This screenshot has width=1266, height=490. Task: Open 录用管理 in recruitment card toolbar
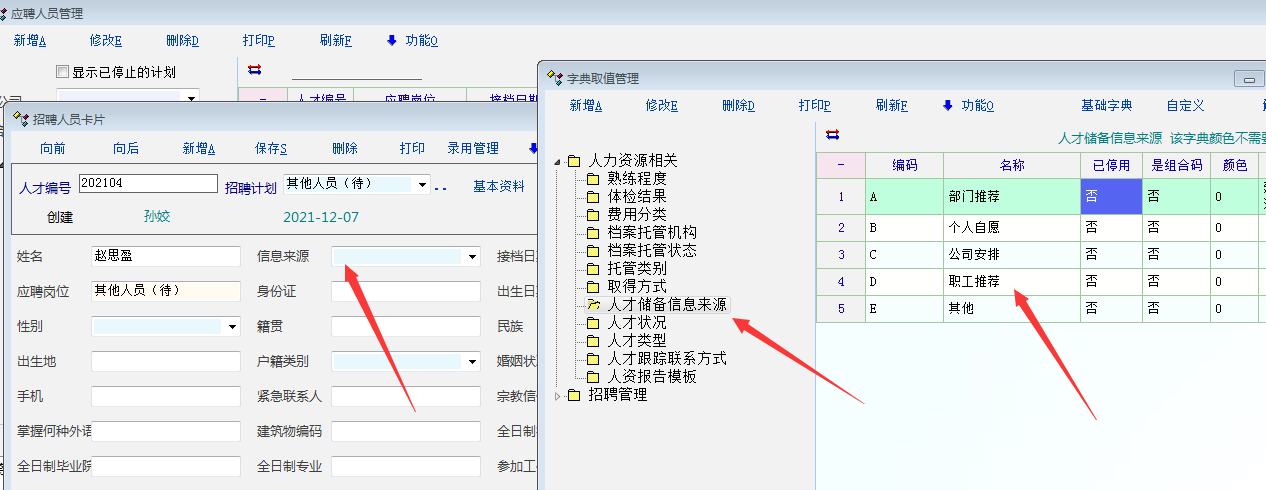pyautogui.click(x=472, y=148)
